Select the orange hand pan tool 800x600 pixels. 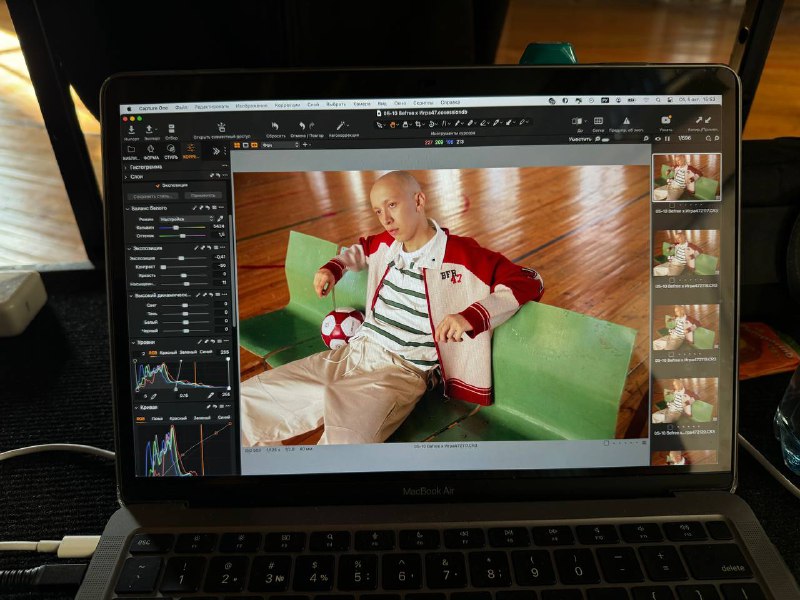point(393,124)
